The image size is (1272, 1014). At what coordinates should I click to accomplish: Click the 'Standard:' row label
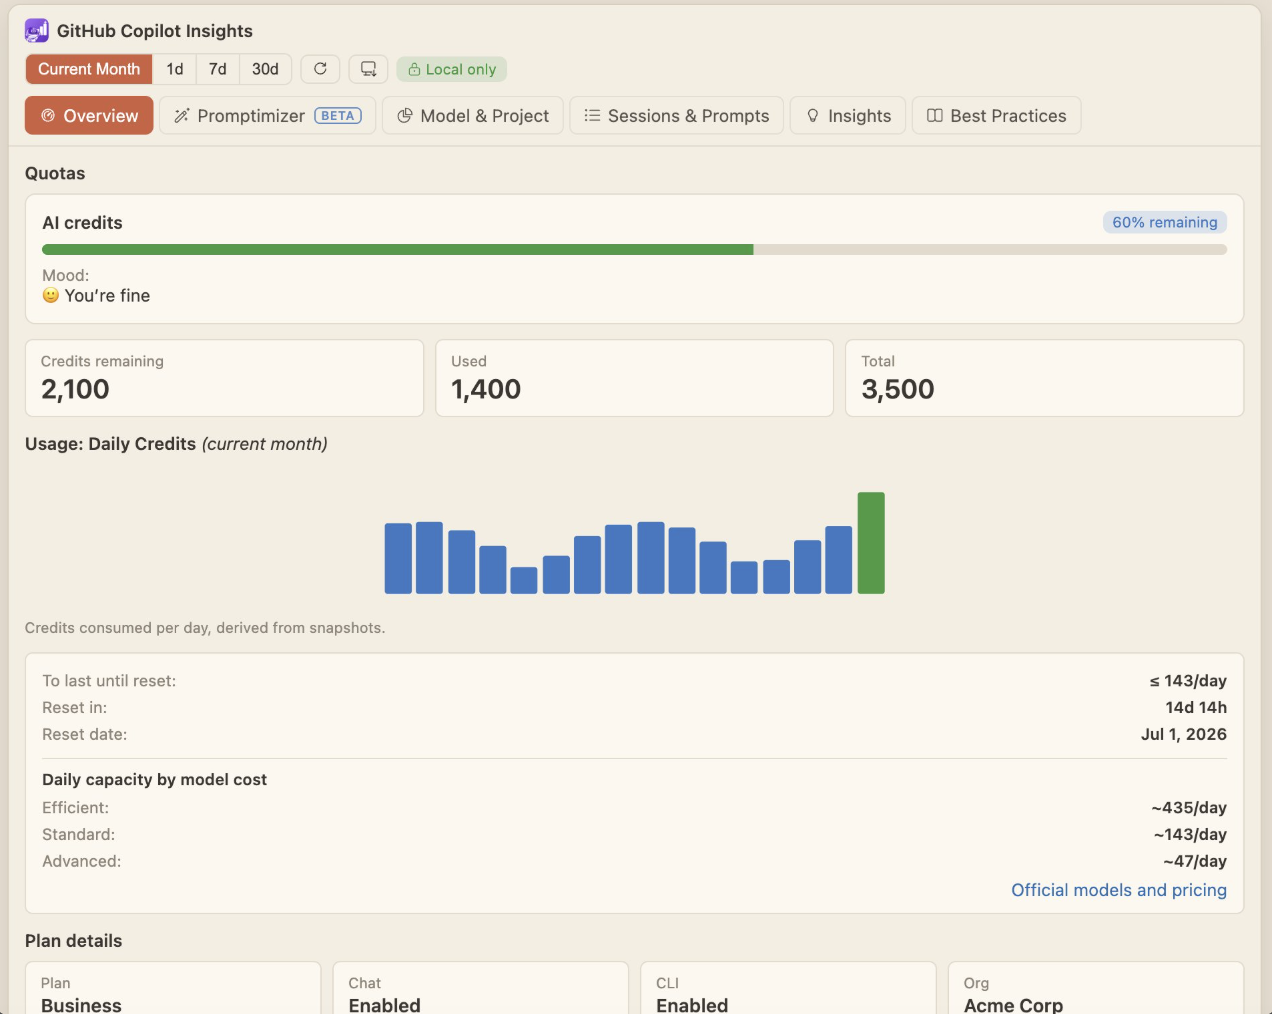click(x=78, y=835)
